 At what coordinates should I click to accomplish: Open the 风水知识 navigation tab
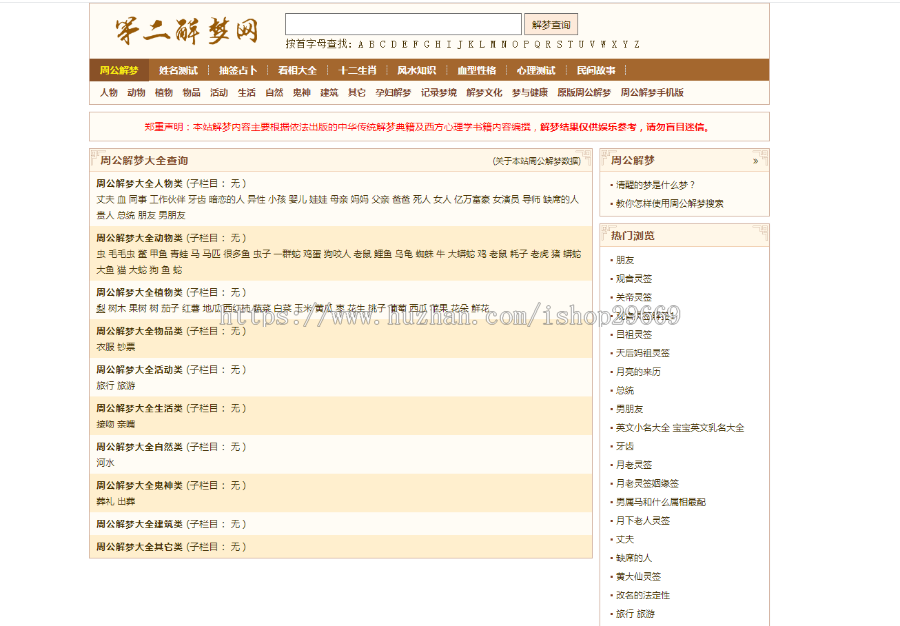coord(417,71)
